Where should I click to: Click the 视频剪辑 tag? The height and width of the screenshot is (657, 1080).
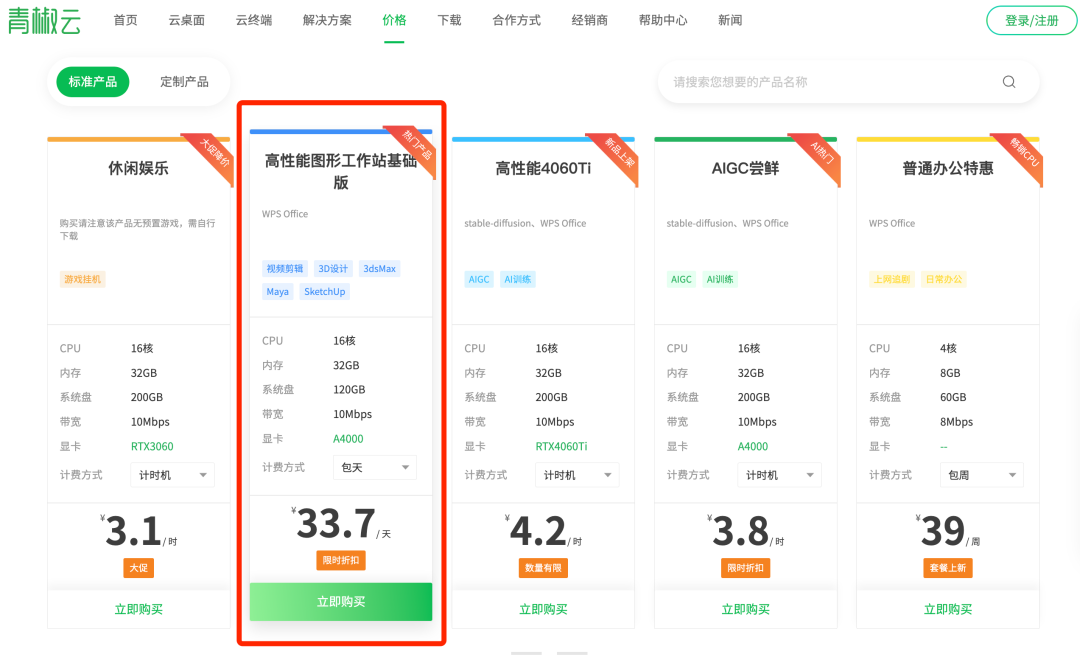click(x=284, y=269)
